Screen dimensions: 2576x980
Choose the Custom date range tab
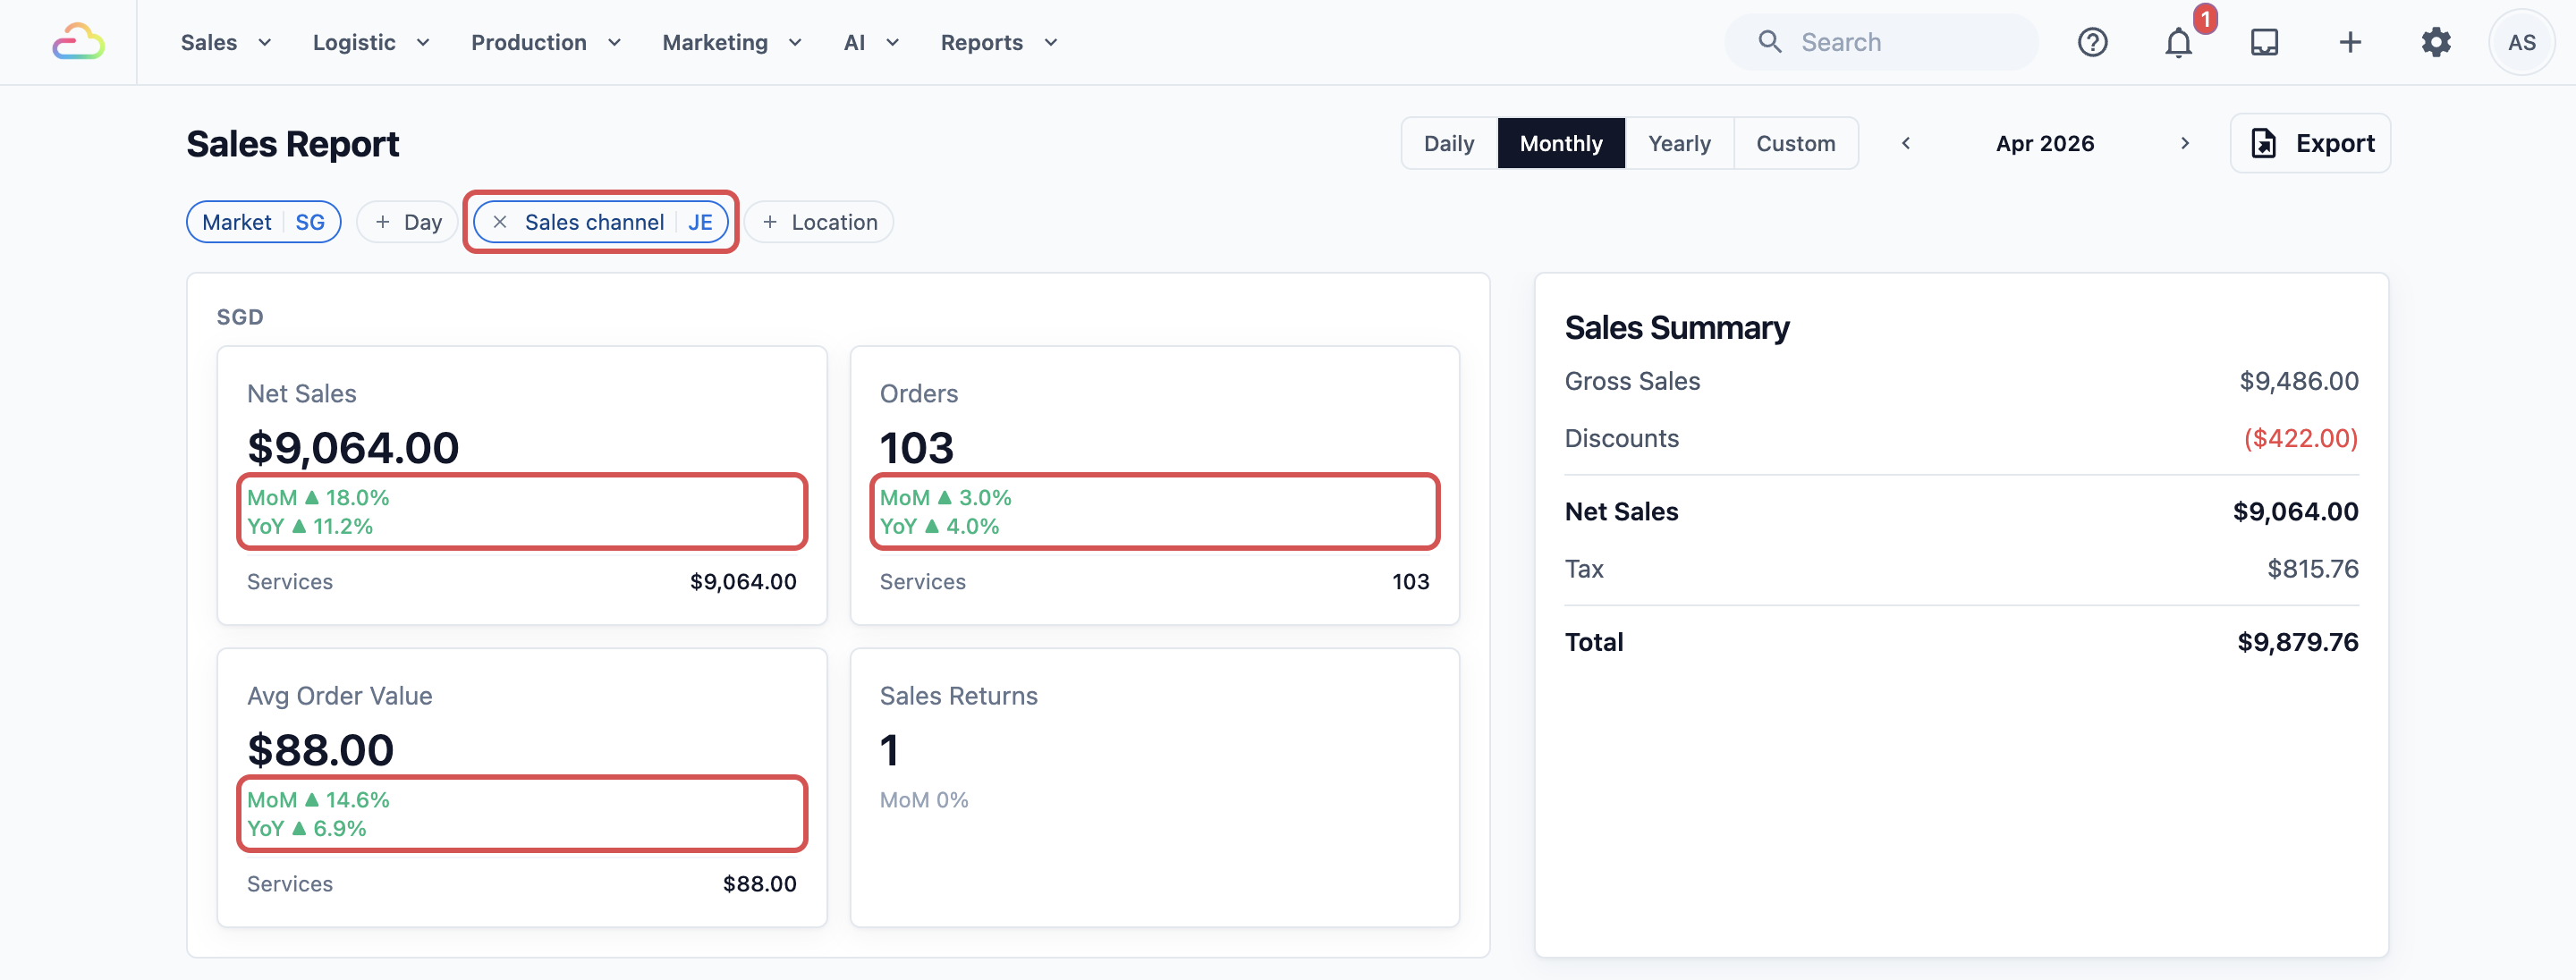[1796, 143]
